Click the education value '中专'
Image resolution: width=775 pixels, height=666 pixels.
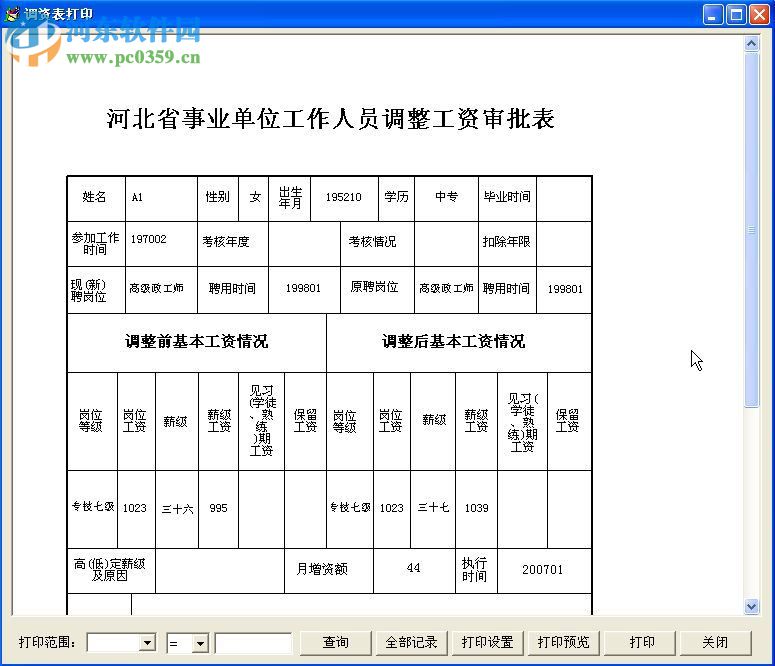coord(446,197)
